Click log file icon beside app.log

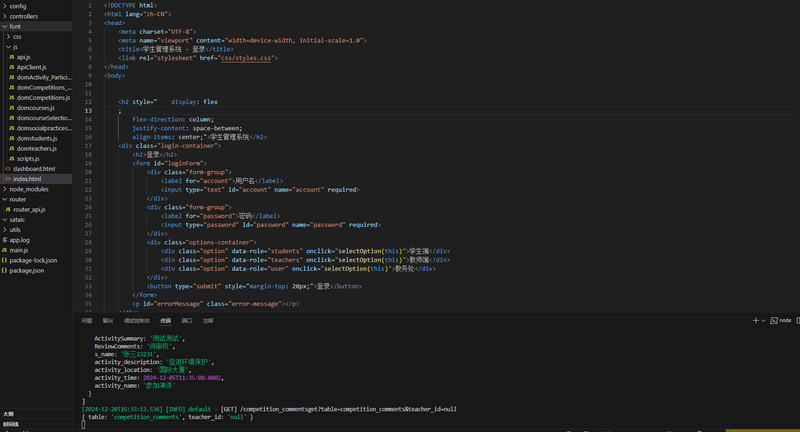point(5,240)
